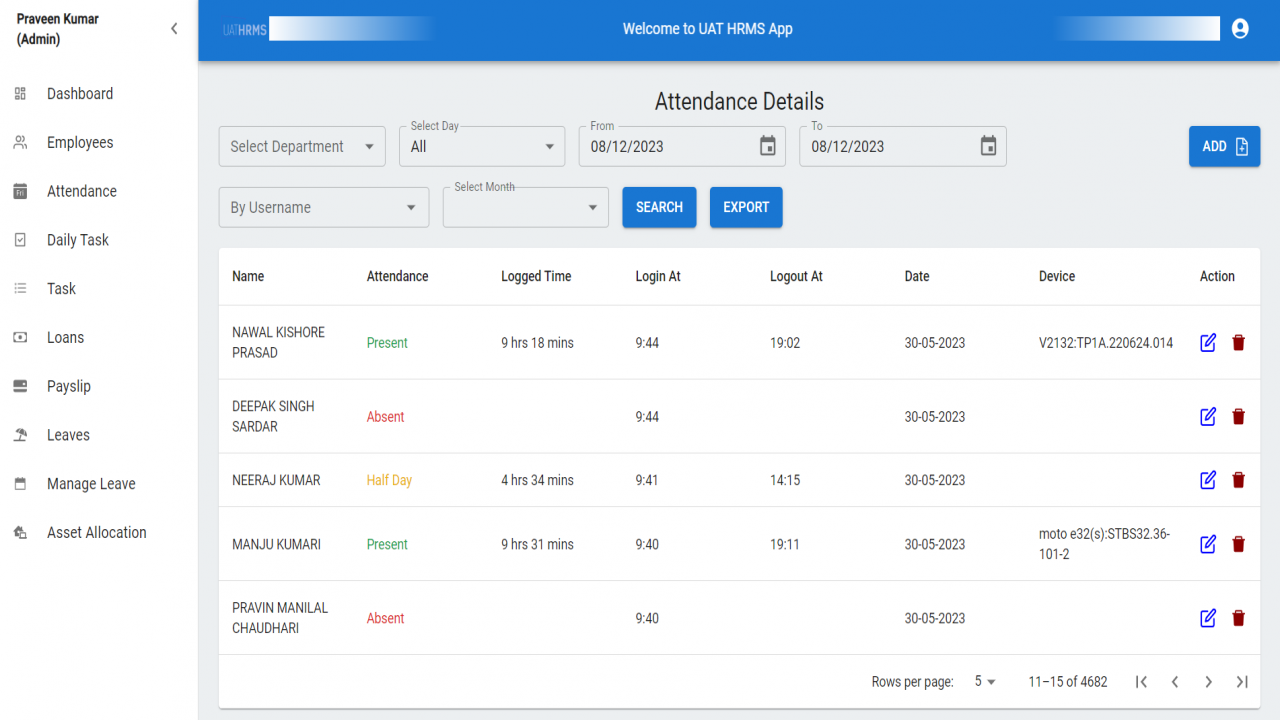The image size is (1280, 720).
Task: Open the From date calendar picker
Action: click(x=768, y=146)
